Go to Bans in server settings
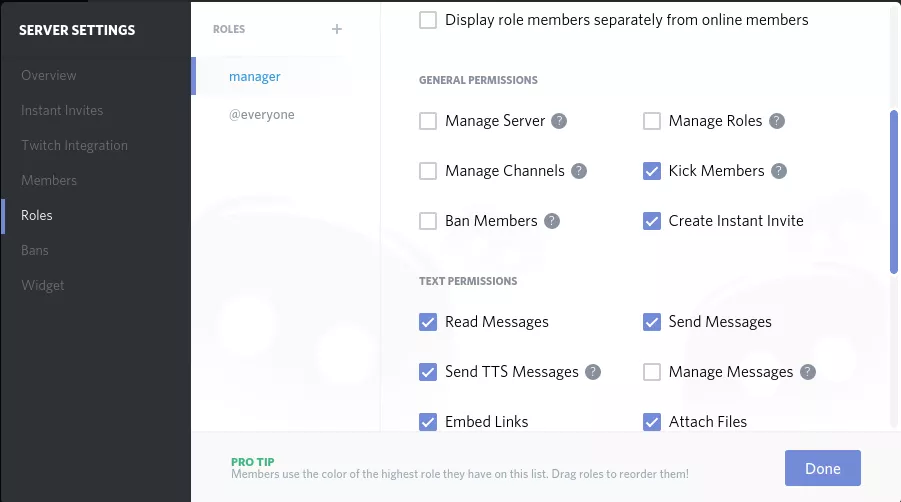901x502 pixels. click(35, 250)
